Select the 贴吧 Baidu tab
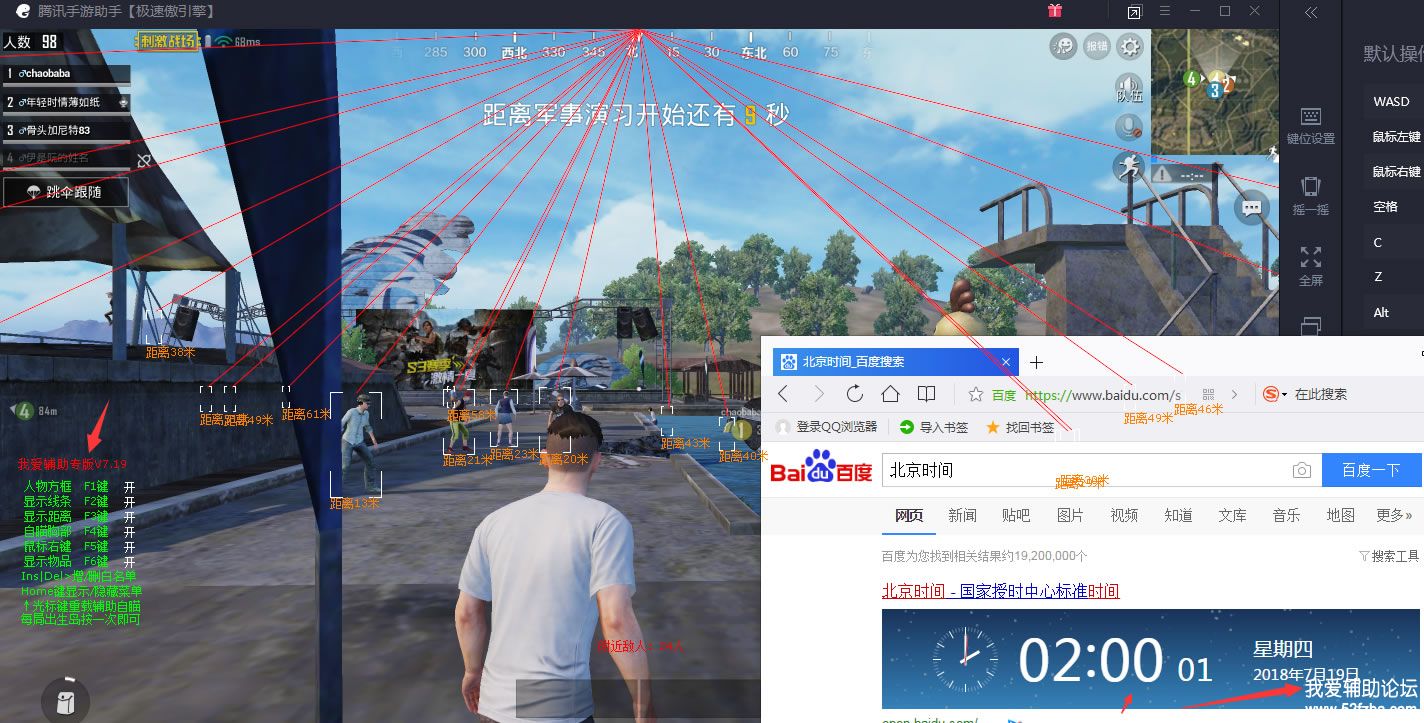Screen dimensions: 1424x723 pos(1016,515)
